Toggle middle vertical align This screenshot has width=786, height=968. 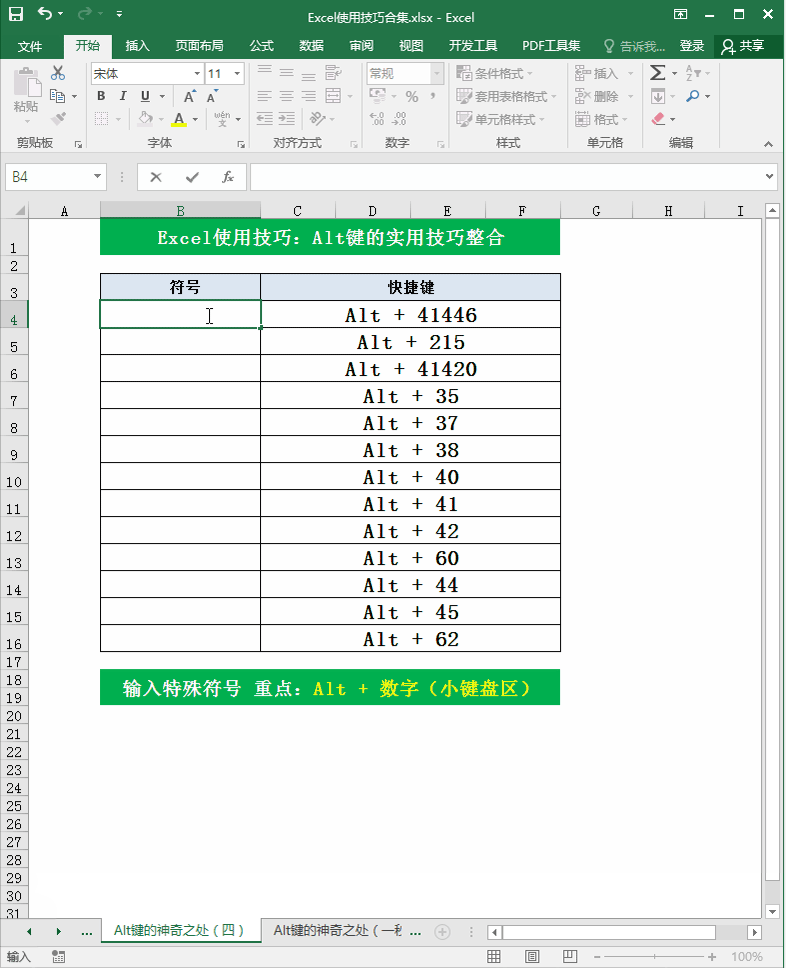286,73
